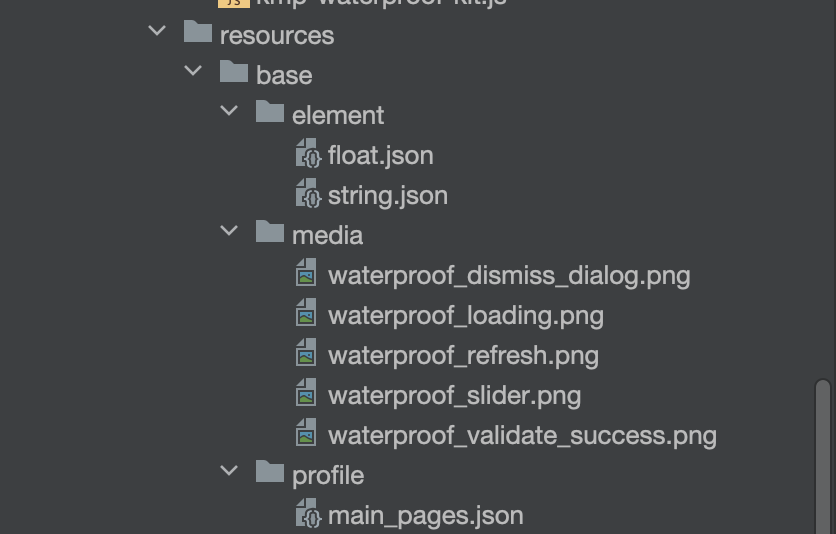Click the vertical scrollbar thumb
Image resolution: width=836 pixels, height=534 pixels.
coord(823,456)
